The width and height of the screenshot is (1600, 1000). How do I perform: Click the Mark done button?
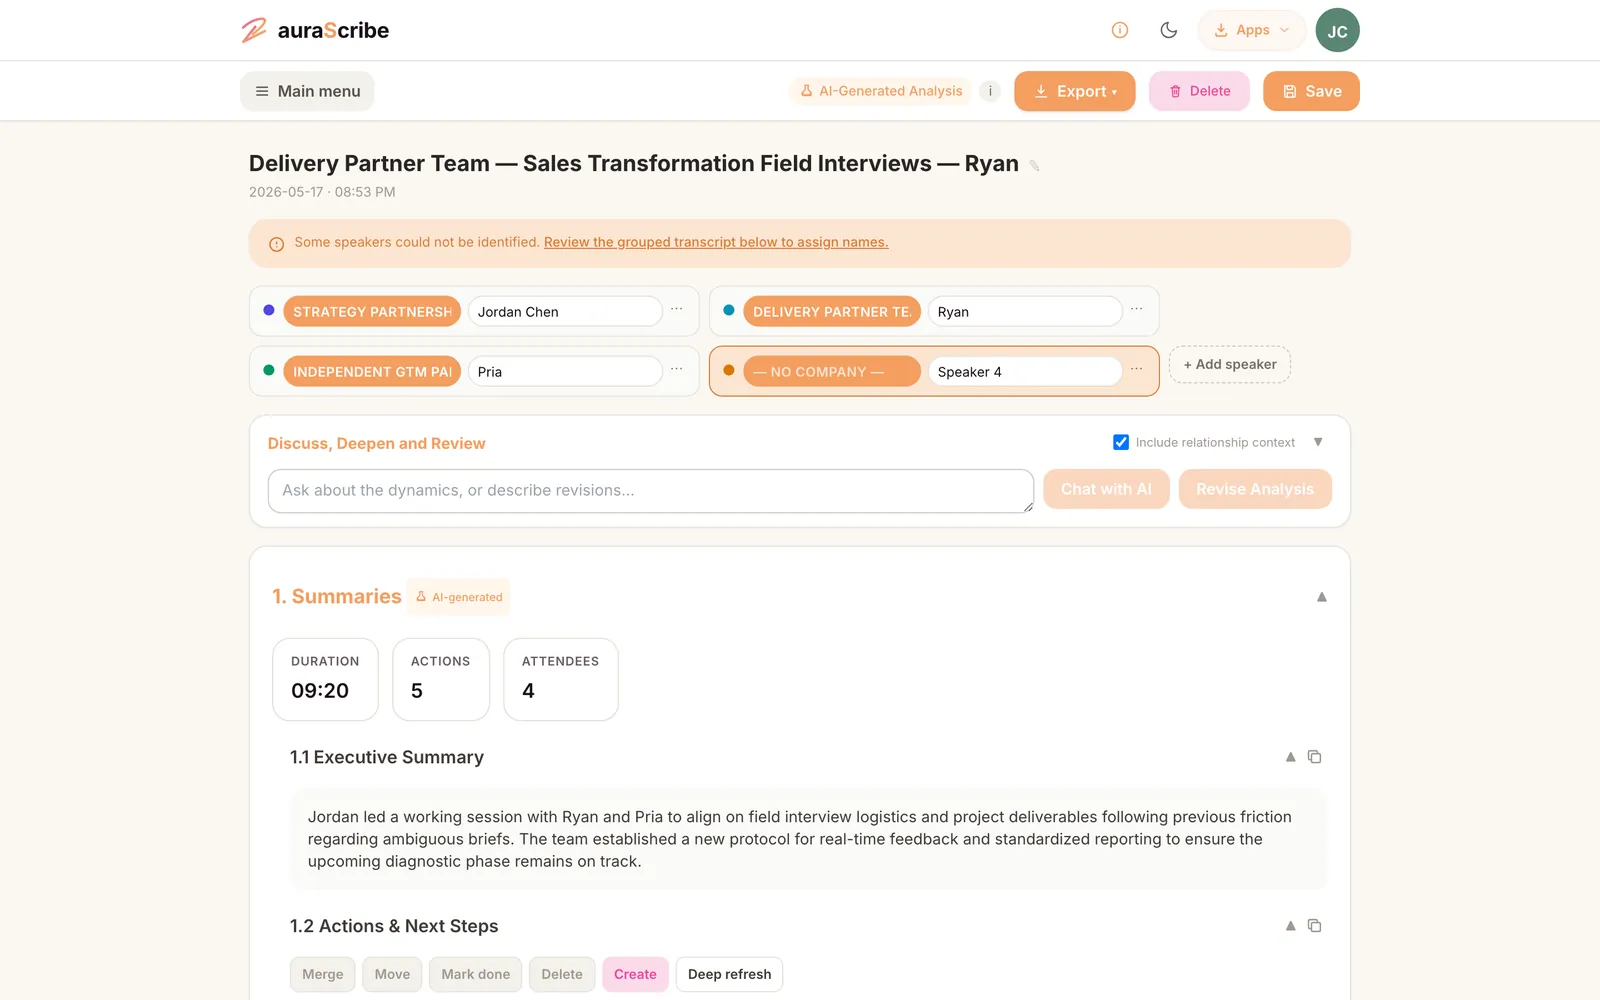coord(475,974)
